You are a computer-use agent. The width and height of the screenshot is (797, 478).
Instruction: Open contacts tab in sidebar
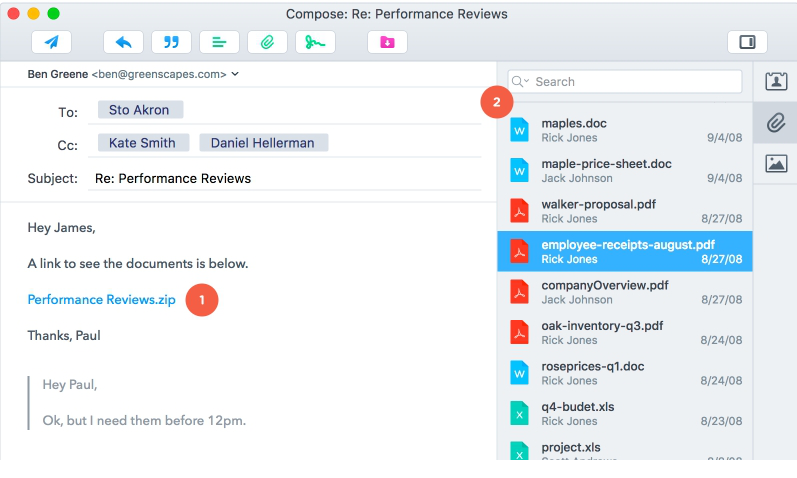(776, 81)
